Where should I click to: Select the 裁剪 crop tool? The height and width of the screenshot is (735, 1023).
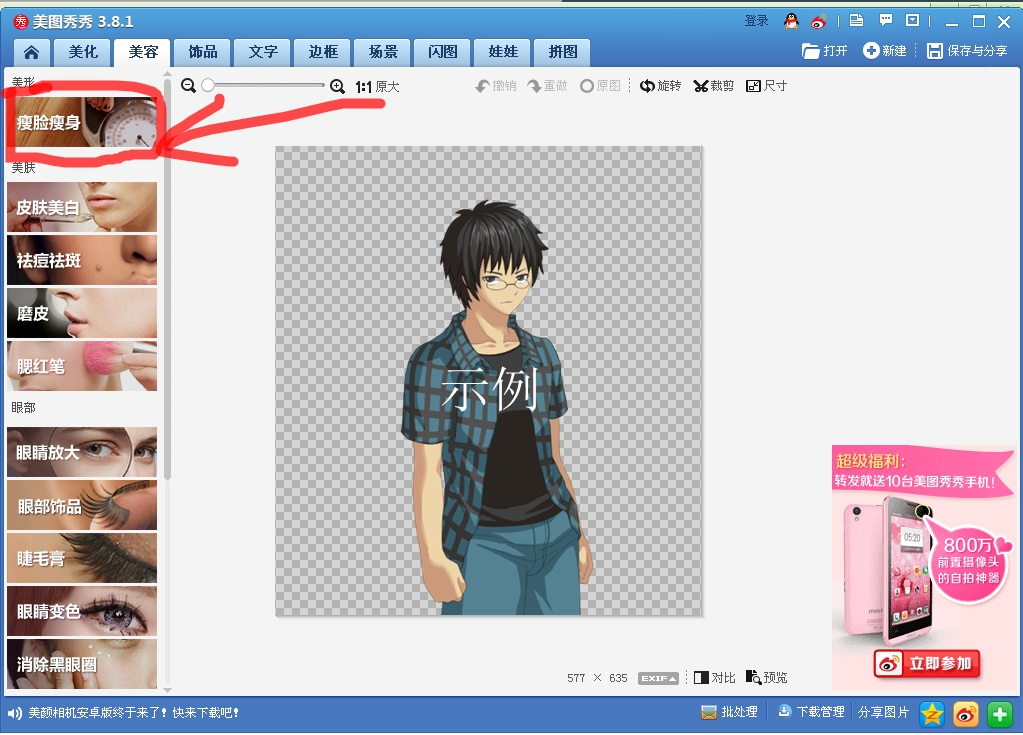[714, 86]
